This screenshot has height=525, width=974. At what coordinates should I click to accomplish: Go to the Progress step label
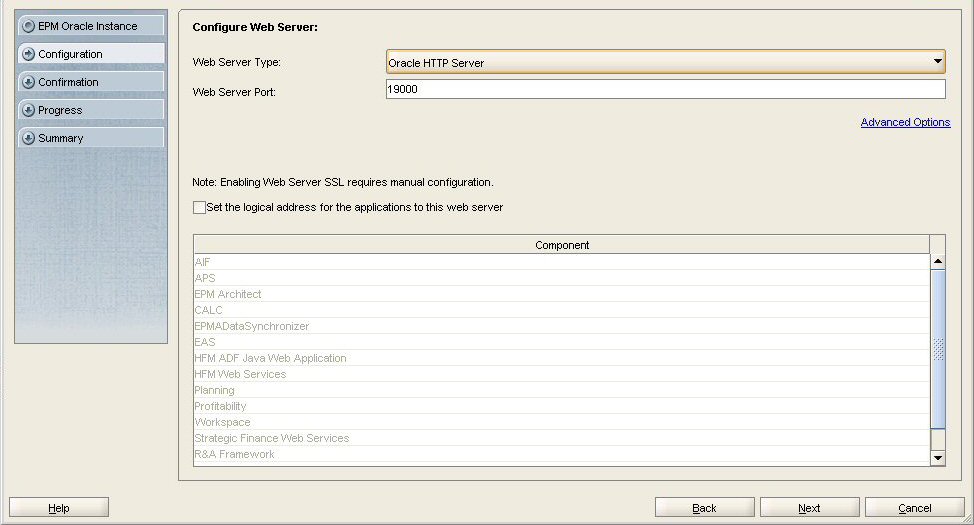coord(60,110)
